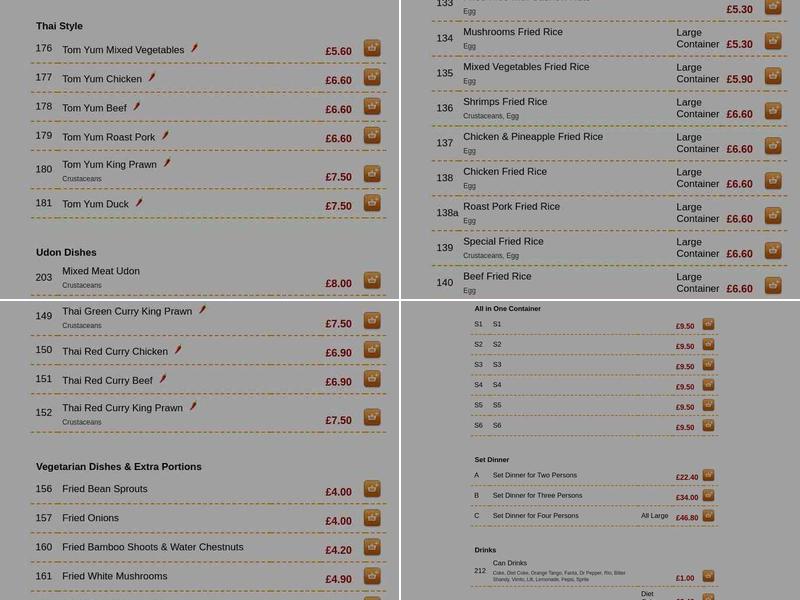
Task: Add Set Dinner for Two Persons to basket
Action: click(708, 476)
